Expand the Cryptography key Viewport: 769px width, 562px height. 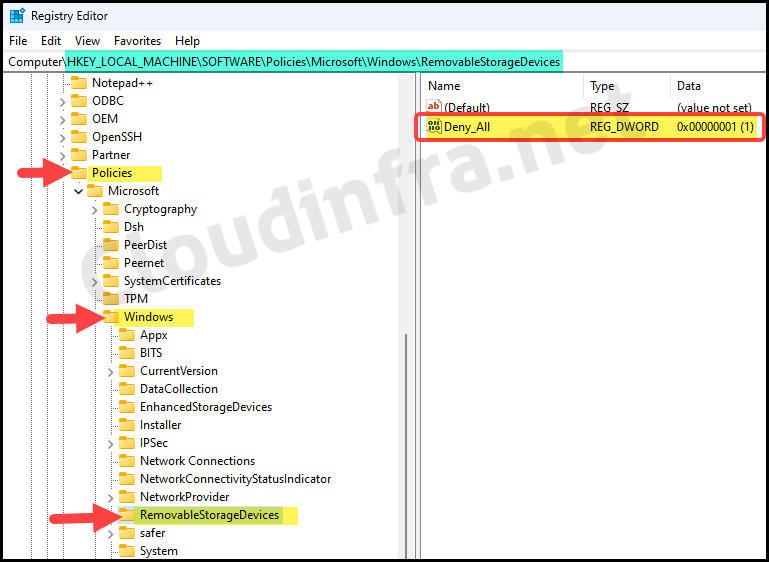coord(95,210)
